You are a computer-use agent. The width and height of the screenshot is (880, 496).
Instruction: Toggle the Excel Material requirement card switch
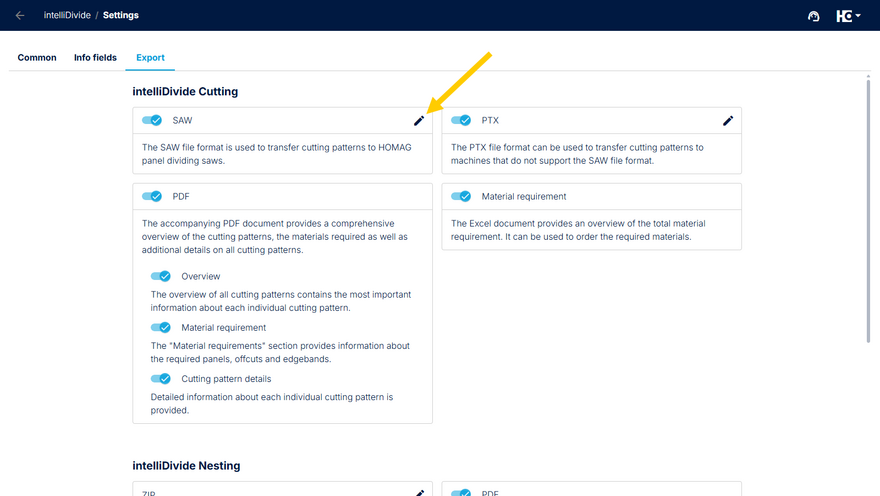point(461,196)
